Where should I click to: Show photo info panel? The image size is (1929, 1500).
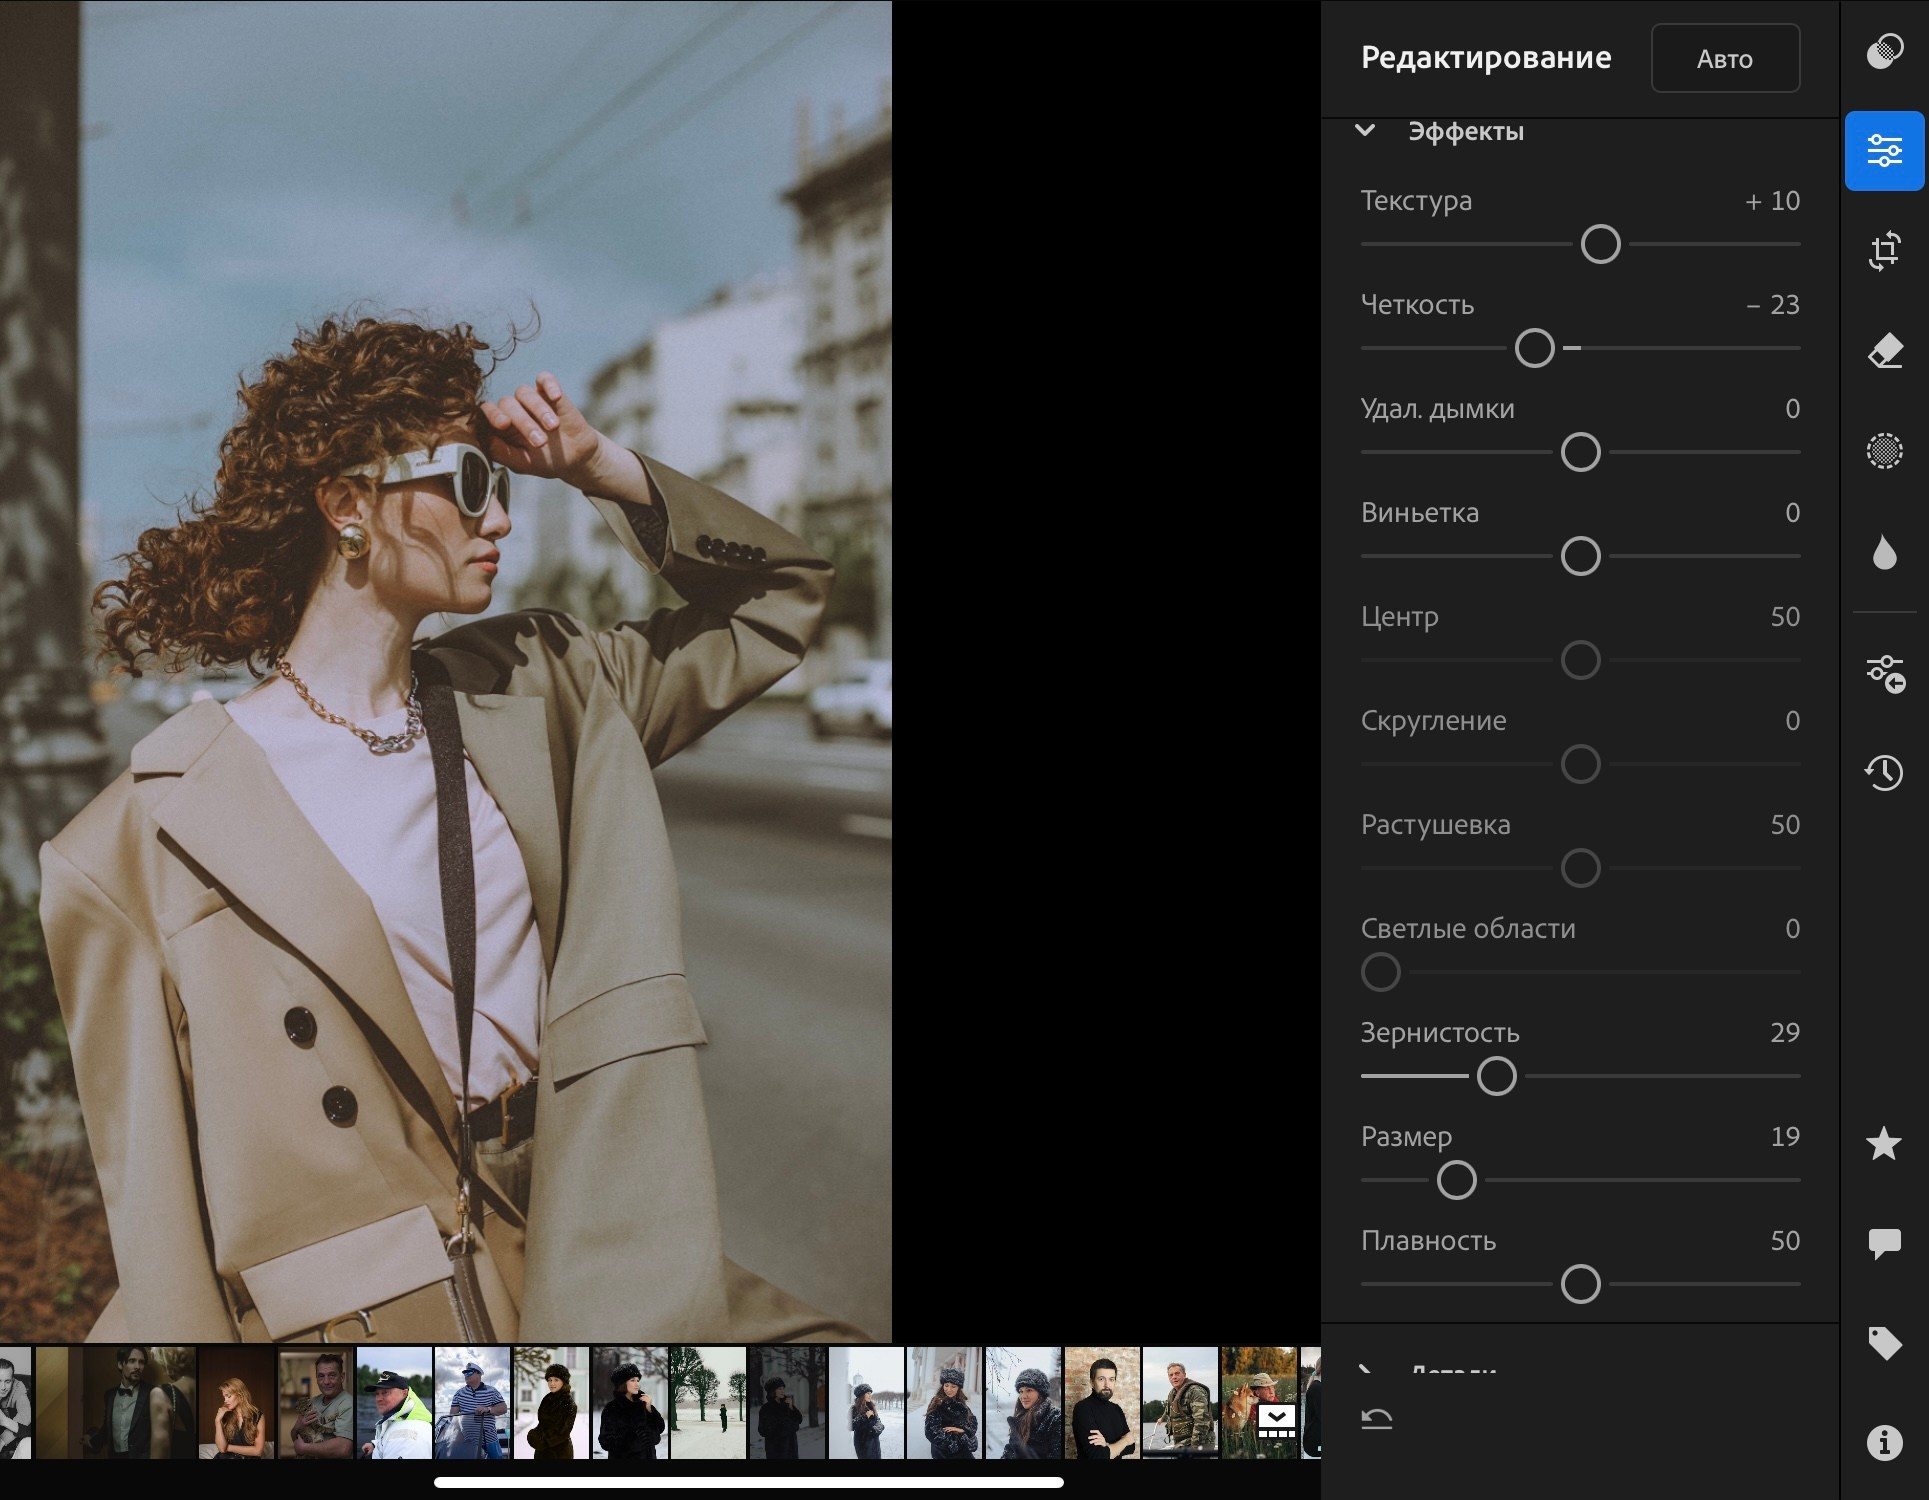[x=1884, y=1443]
